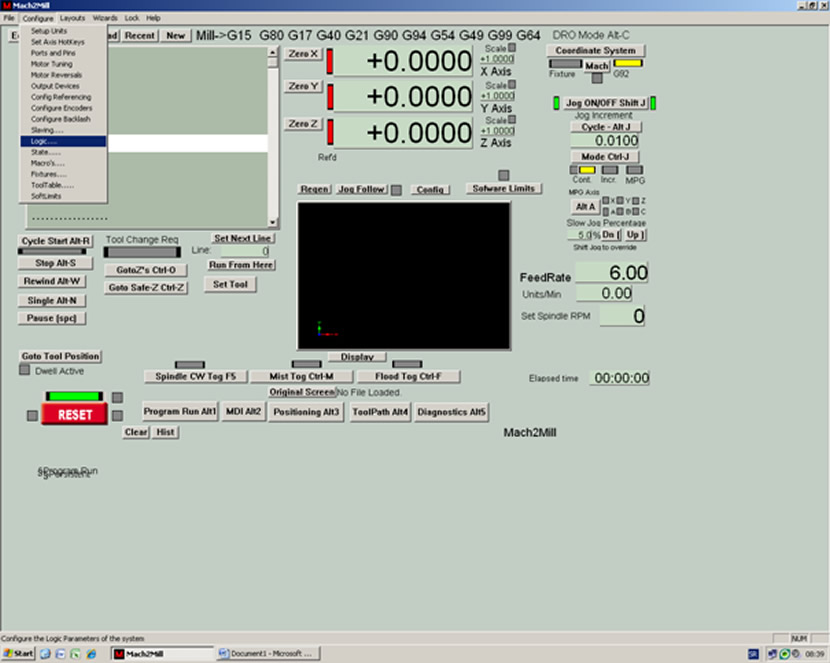Click the FeedRate value field
The width and height of the screenshot is (830, 663).
(612, 272)
